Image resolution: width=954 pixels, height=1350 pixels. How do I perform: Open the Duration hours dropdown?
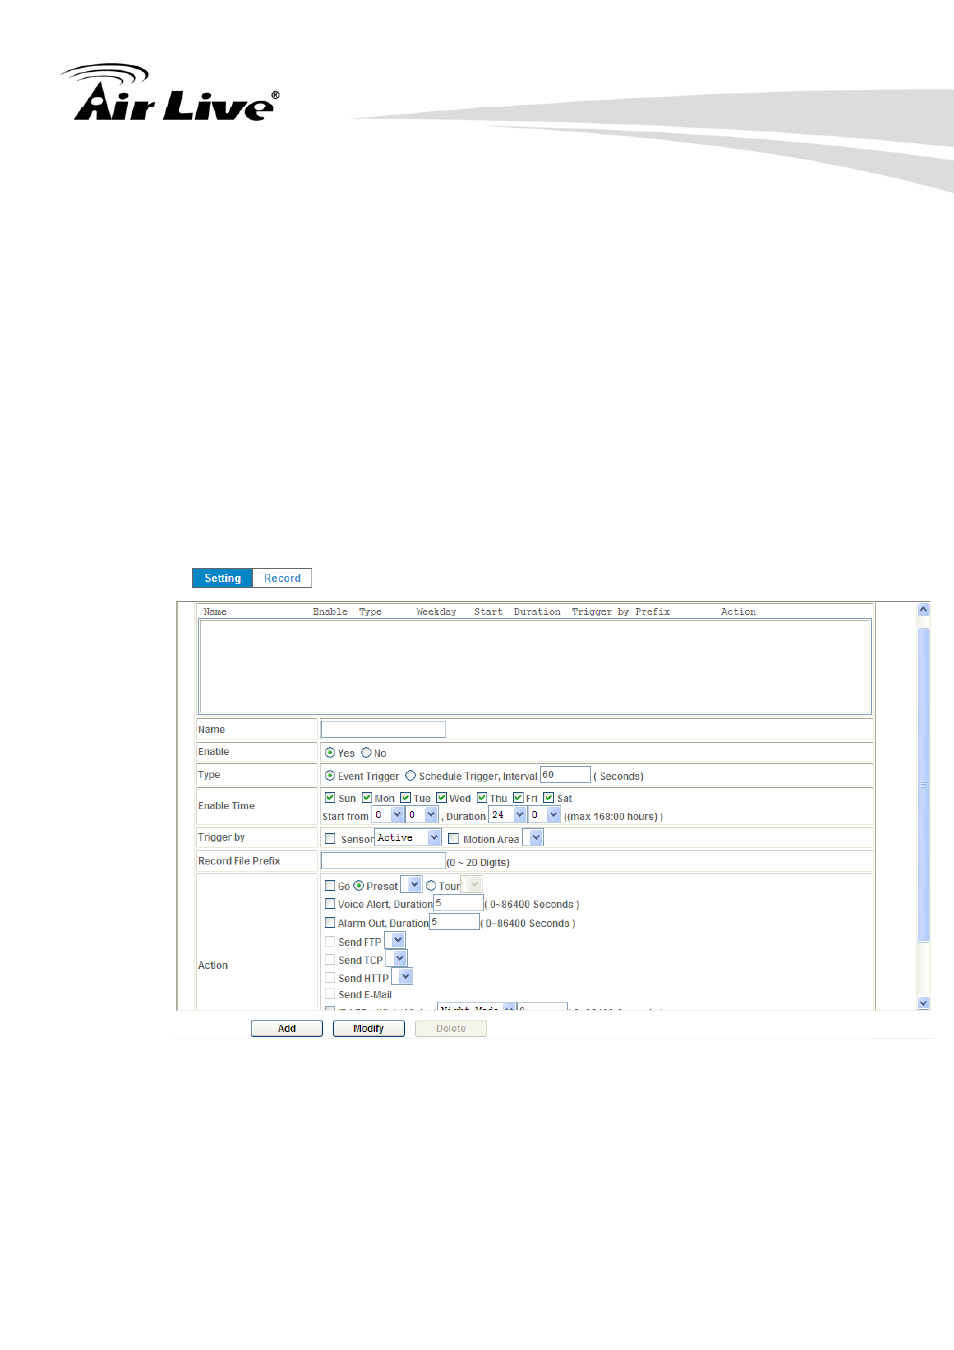pyautogui.click(x=508, y=815)
